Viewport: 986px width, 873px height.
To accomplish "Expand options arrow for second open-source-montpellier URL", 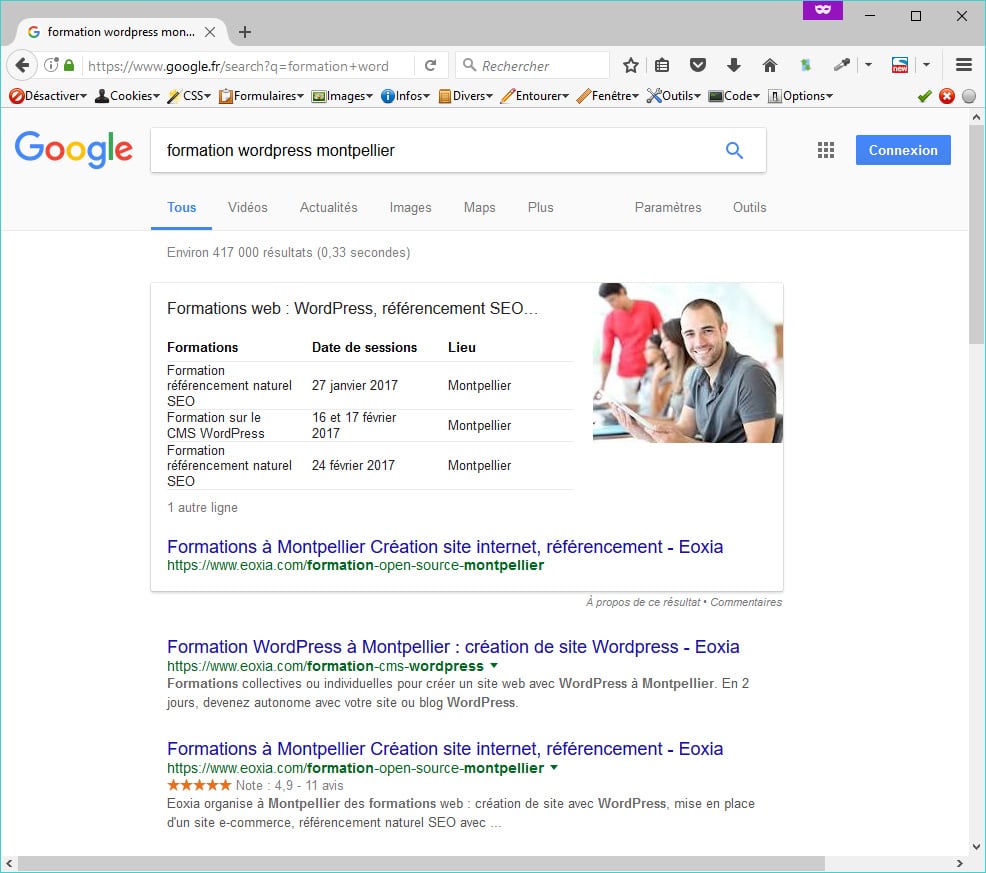I will [x=554, y=767].
